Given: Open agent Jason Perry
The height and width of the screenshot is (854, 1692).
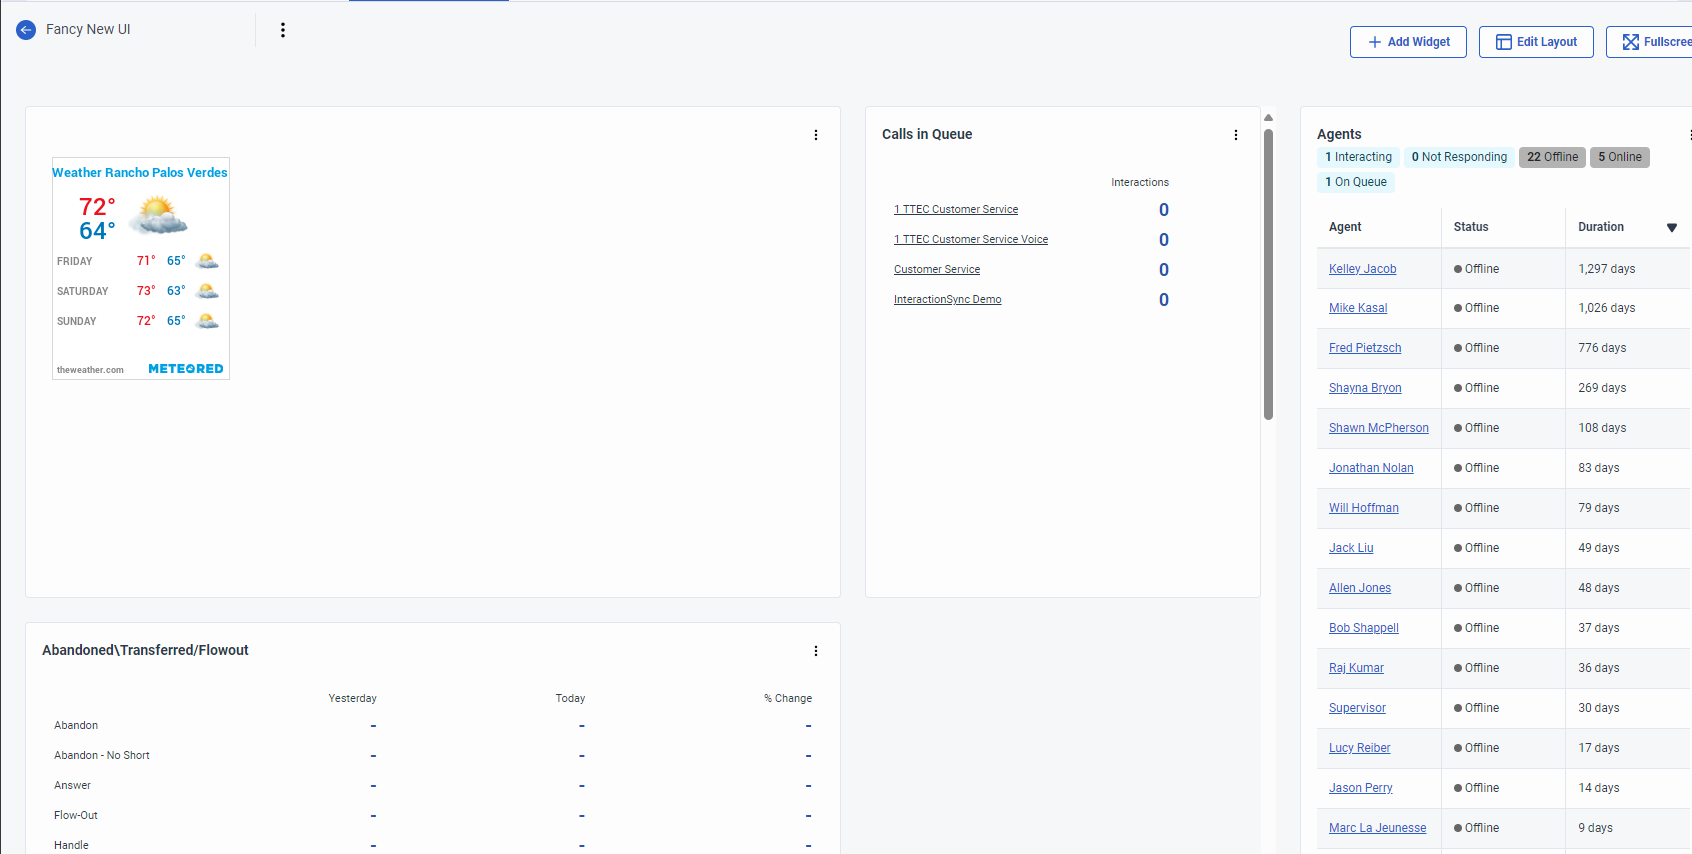Looking at the screenshot, I should click(x=1361, y=788).
